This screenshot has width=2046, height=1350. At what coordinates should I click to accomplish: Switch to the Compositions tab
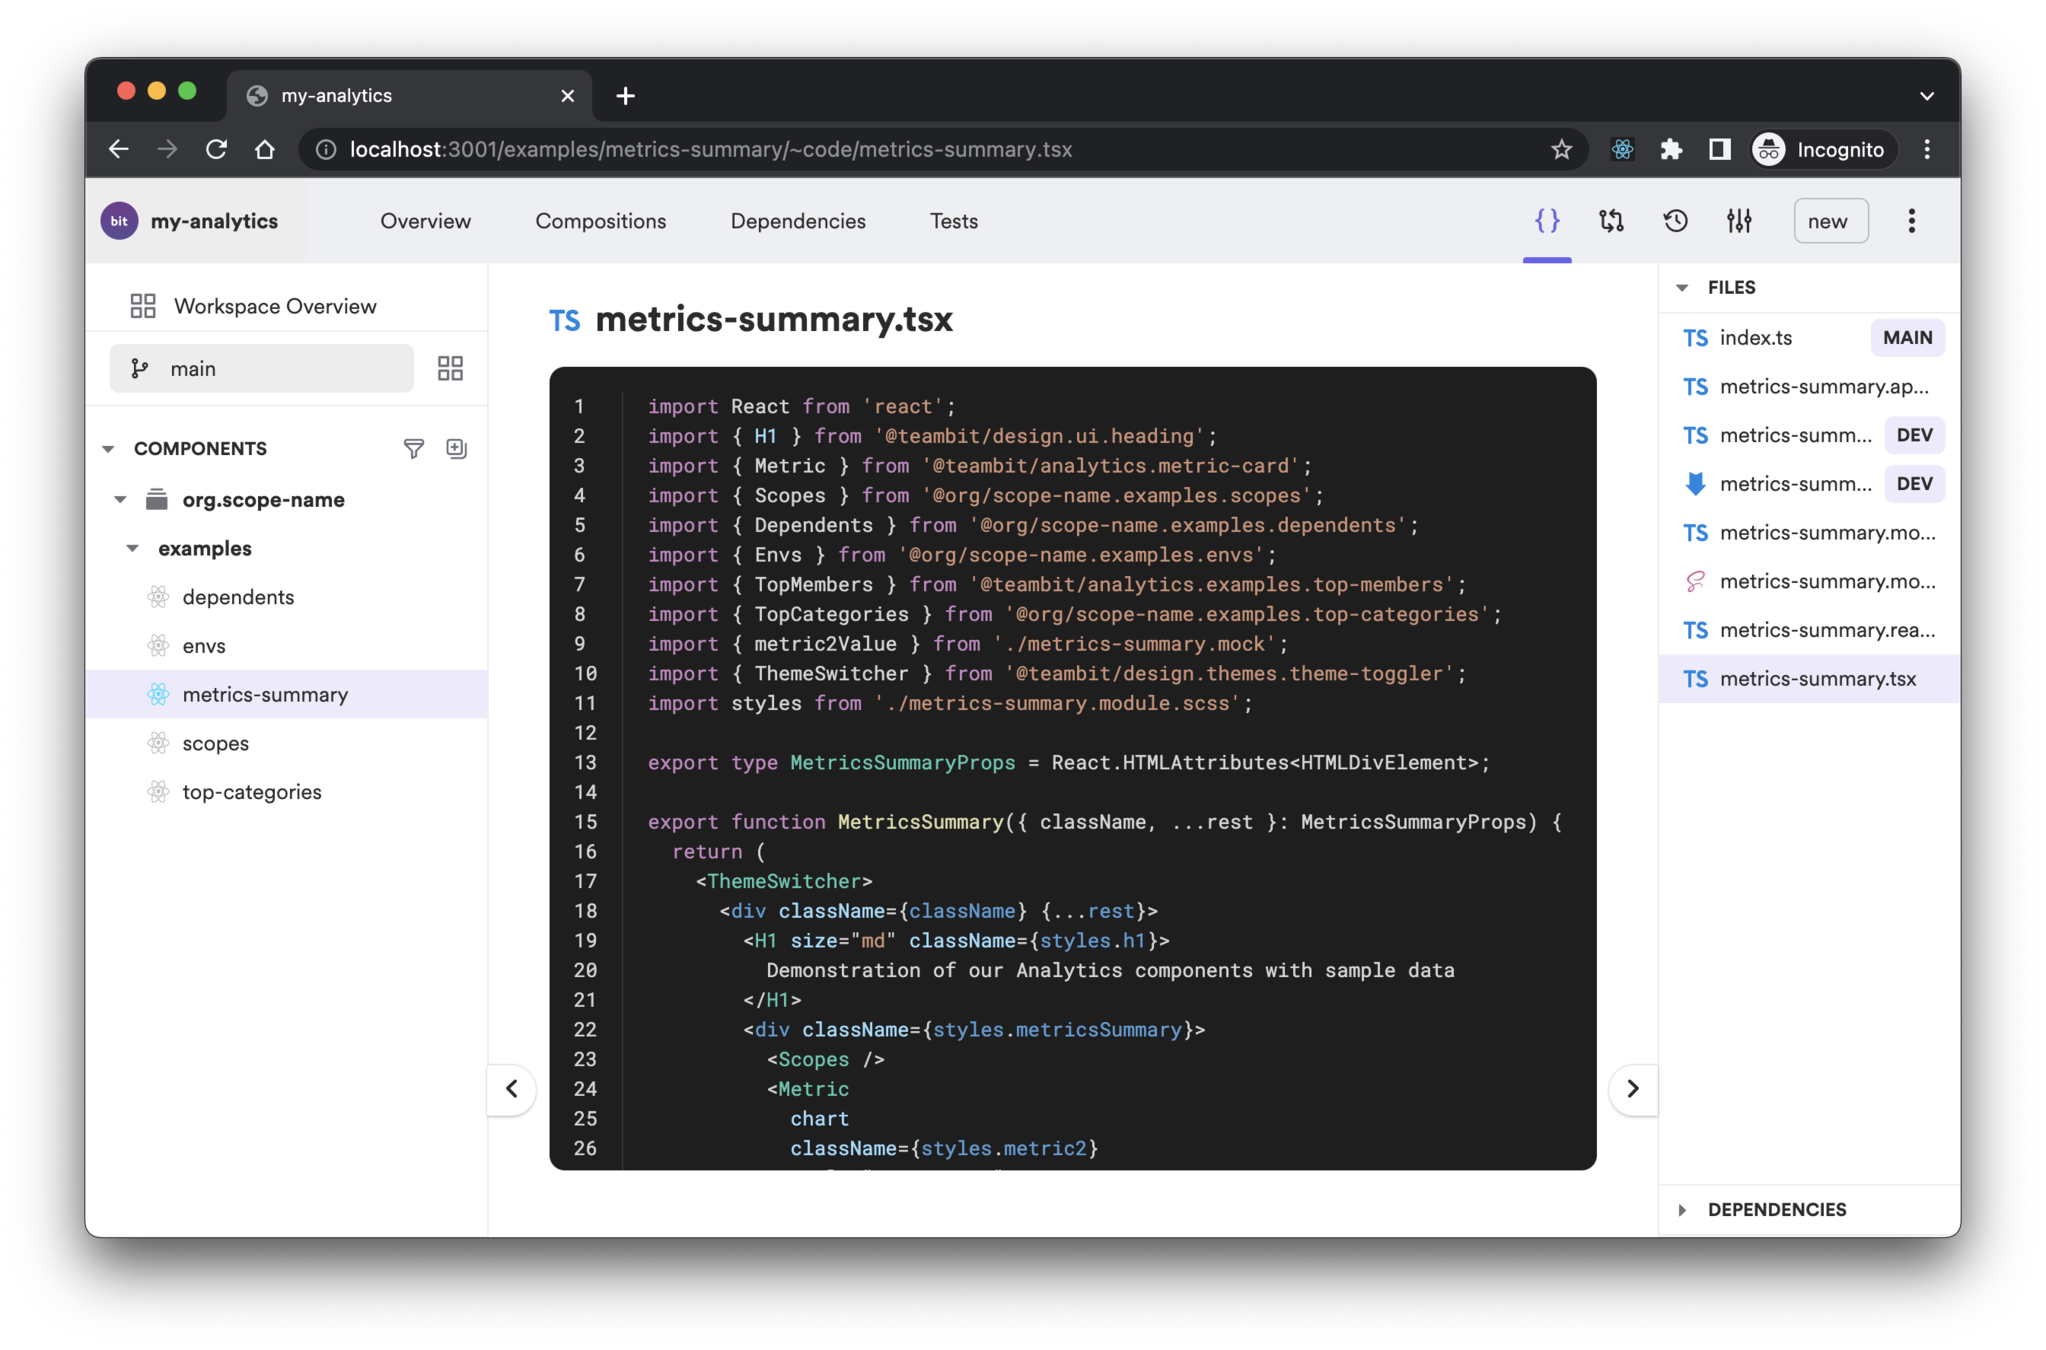coord(600,221)
